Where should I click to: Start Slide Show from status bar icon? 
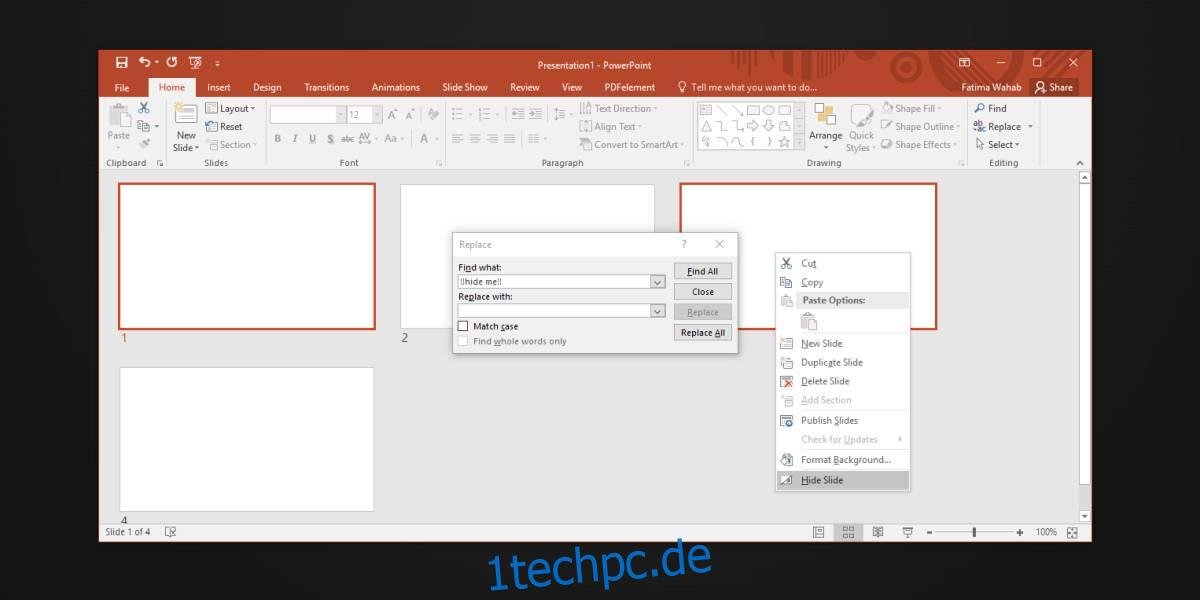pyautogui.click(x=908, y=532)
